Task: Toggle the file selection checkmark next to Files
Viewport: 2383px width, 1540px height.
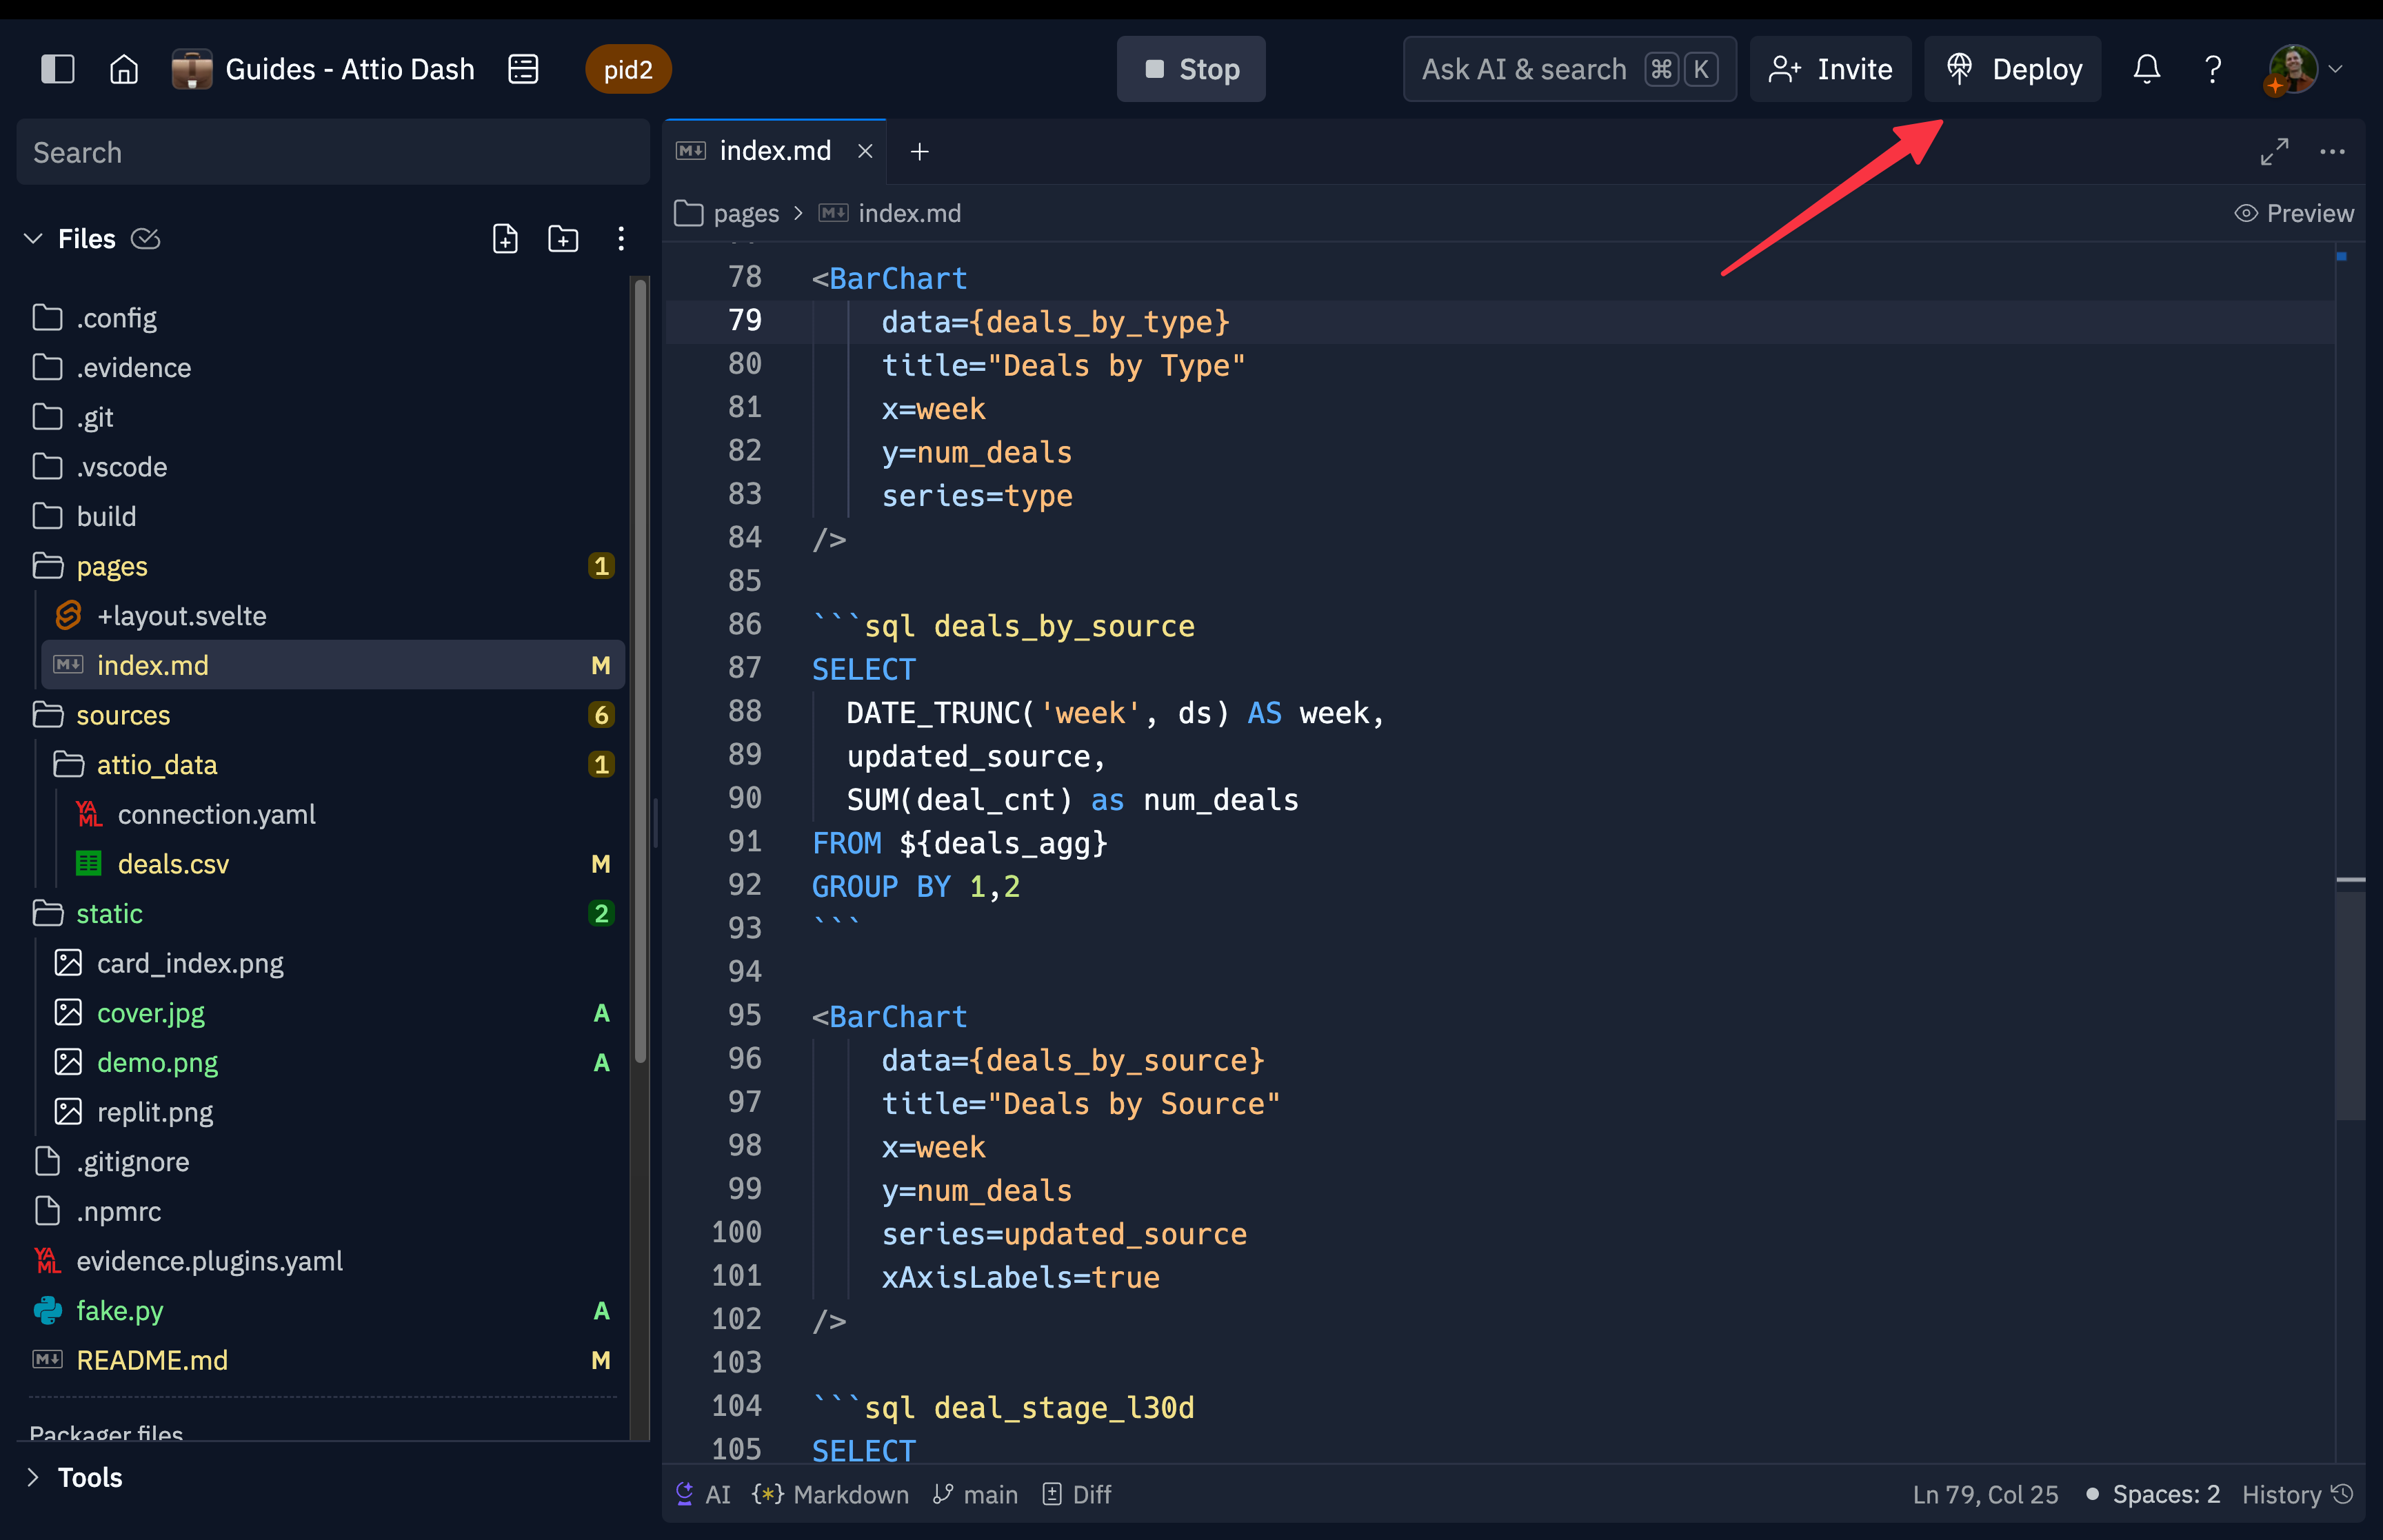Action: pyautogui.click(x=146, y=238)
